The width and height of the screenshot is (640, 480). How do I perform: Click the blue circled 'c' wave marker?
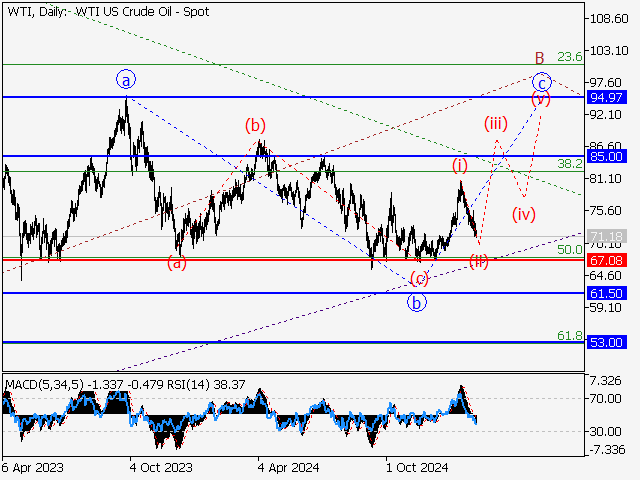[541, 82]
